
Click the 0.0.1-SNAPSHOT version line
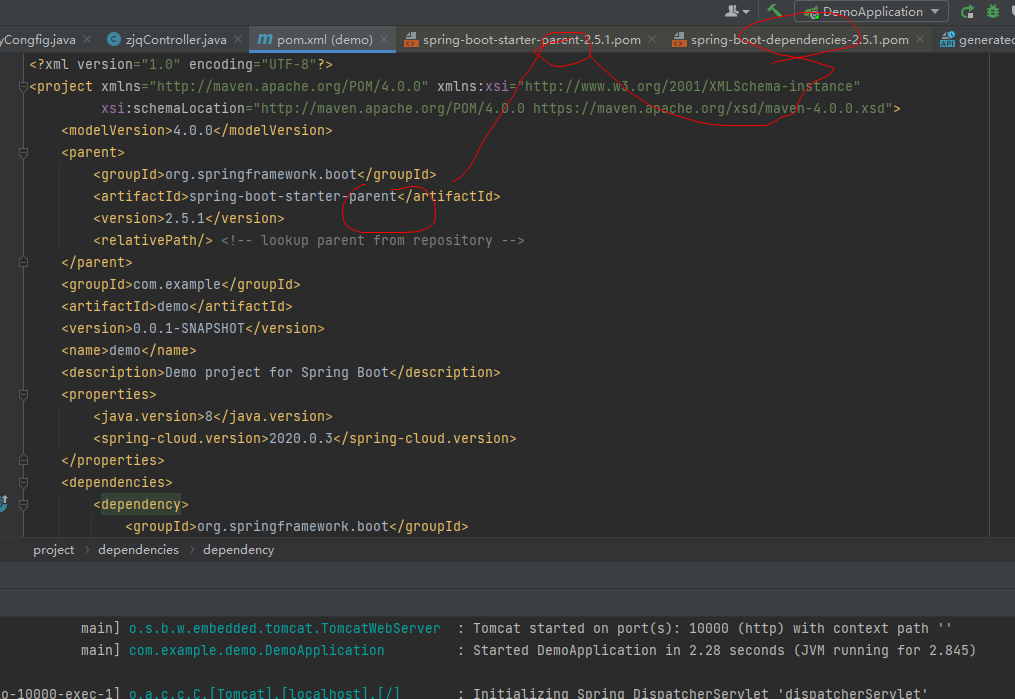[x=193, y=328]
